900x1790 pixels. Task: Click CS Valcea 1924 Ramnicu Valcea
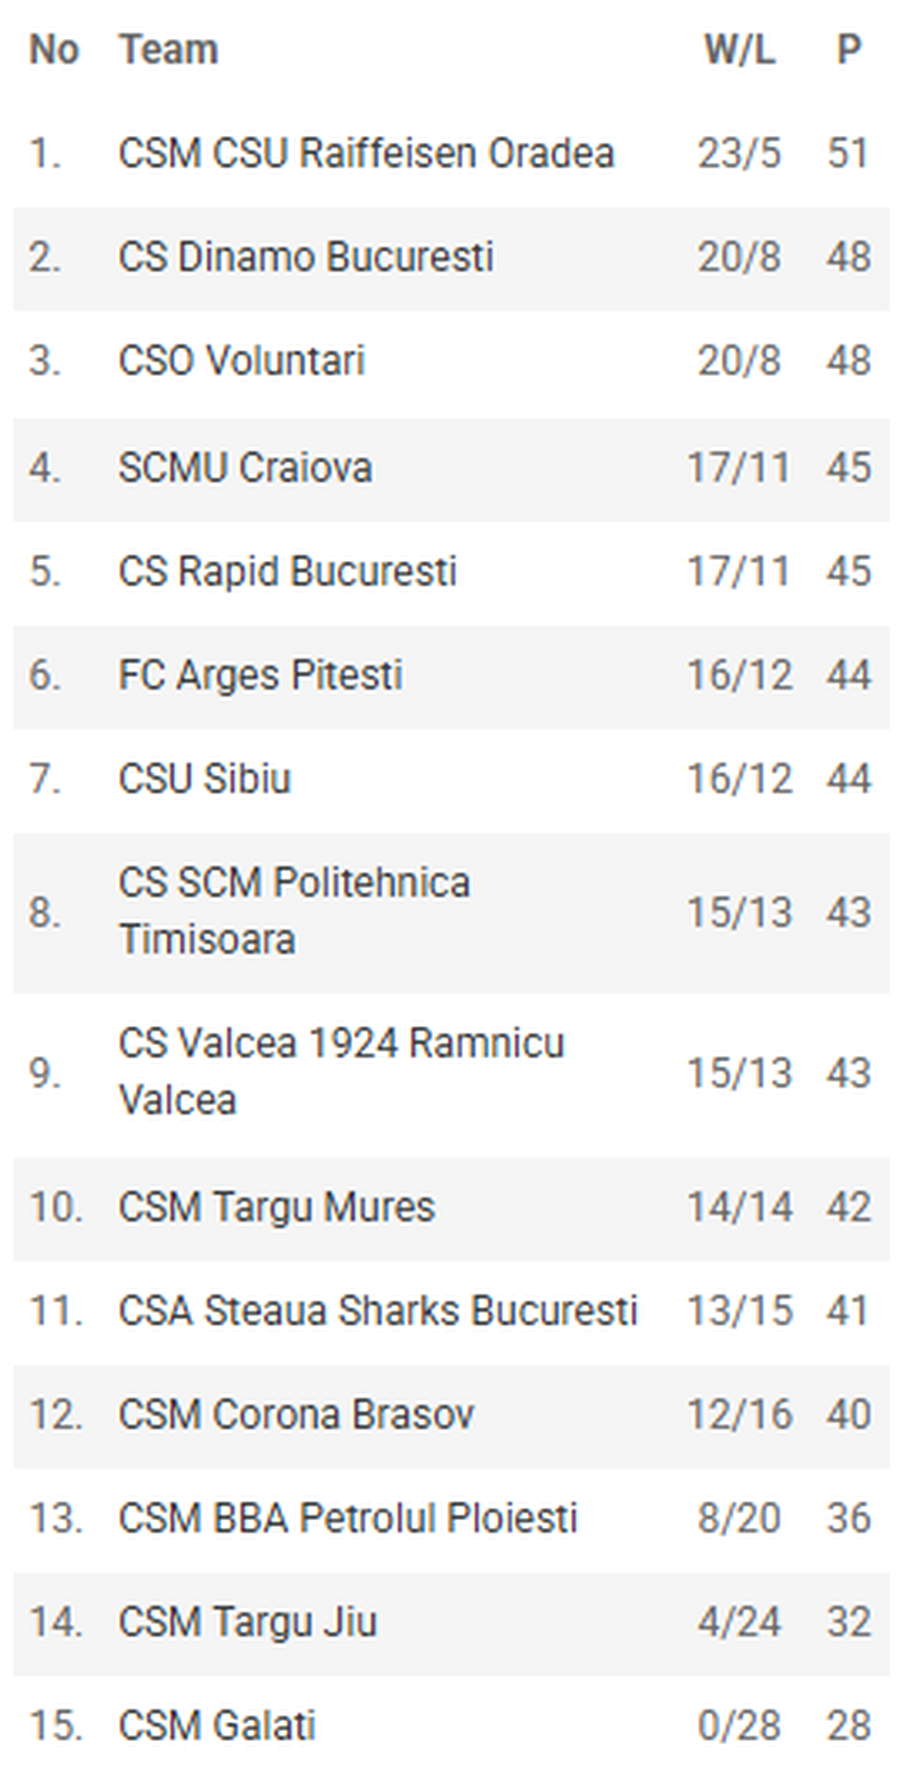click(x=340, y=1071)
